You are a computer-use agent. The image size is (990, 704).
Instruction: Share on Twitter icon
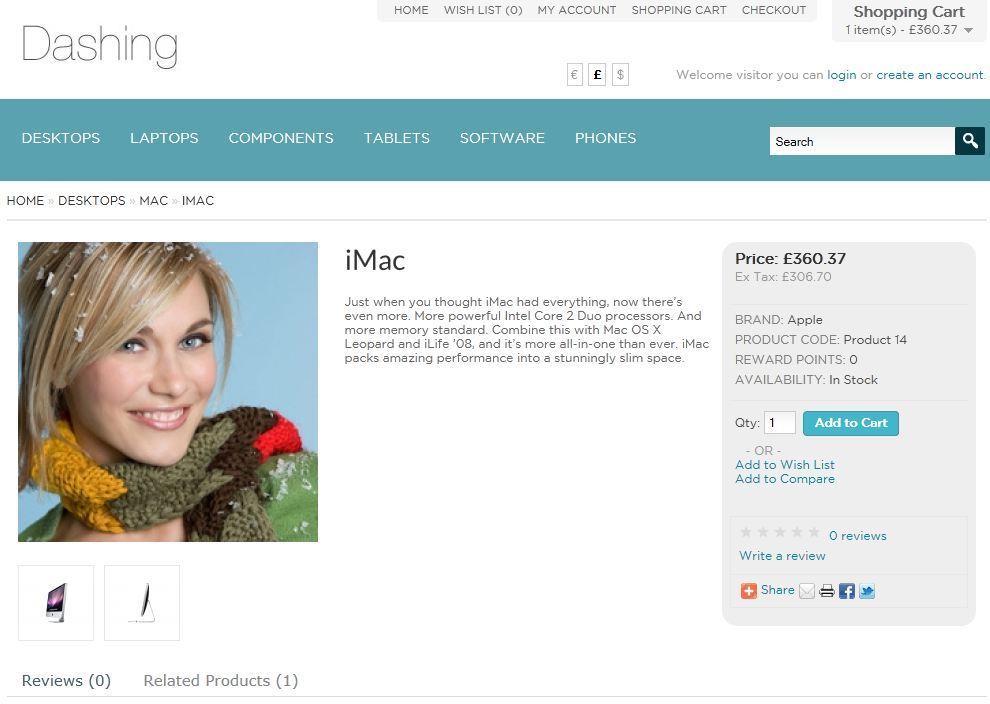(867, 591)
